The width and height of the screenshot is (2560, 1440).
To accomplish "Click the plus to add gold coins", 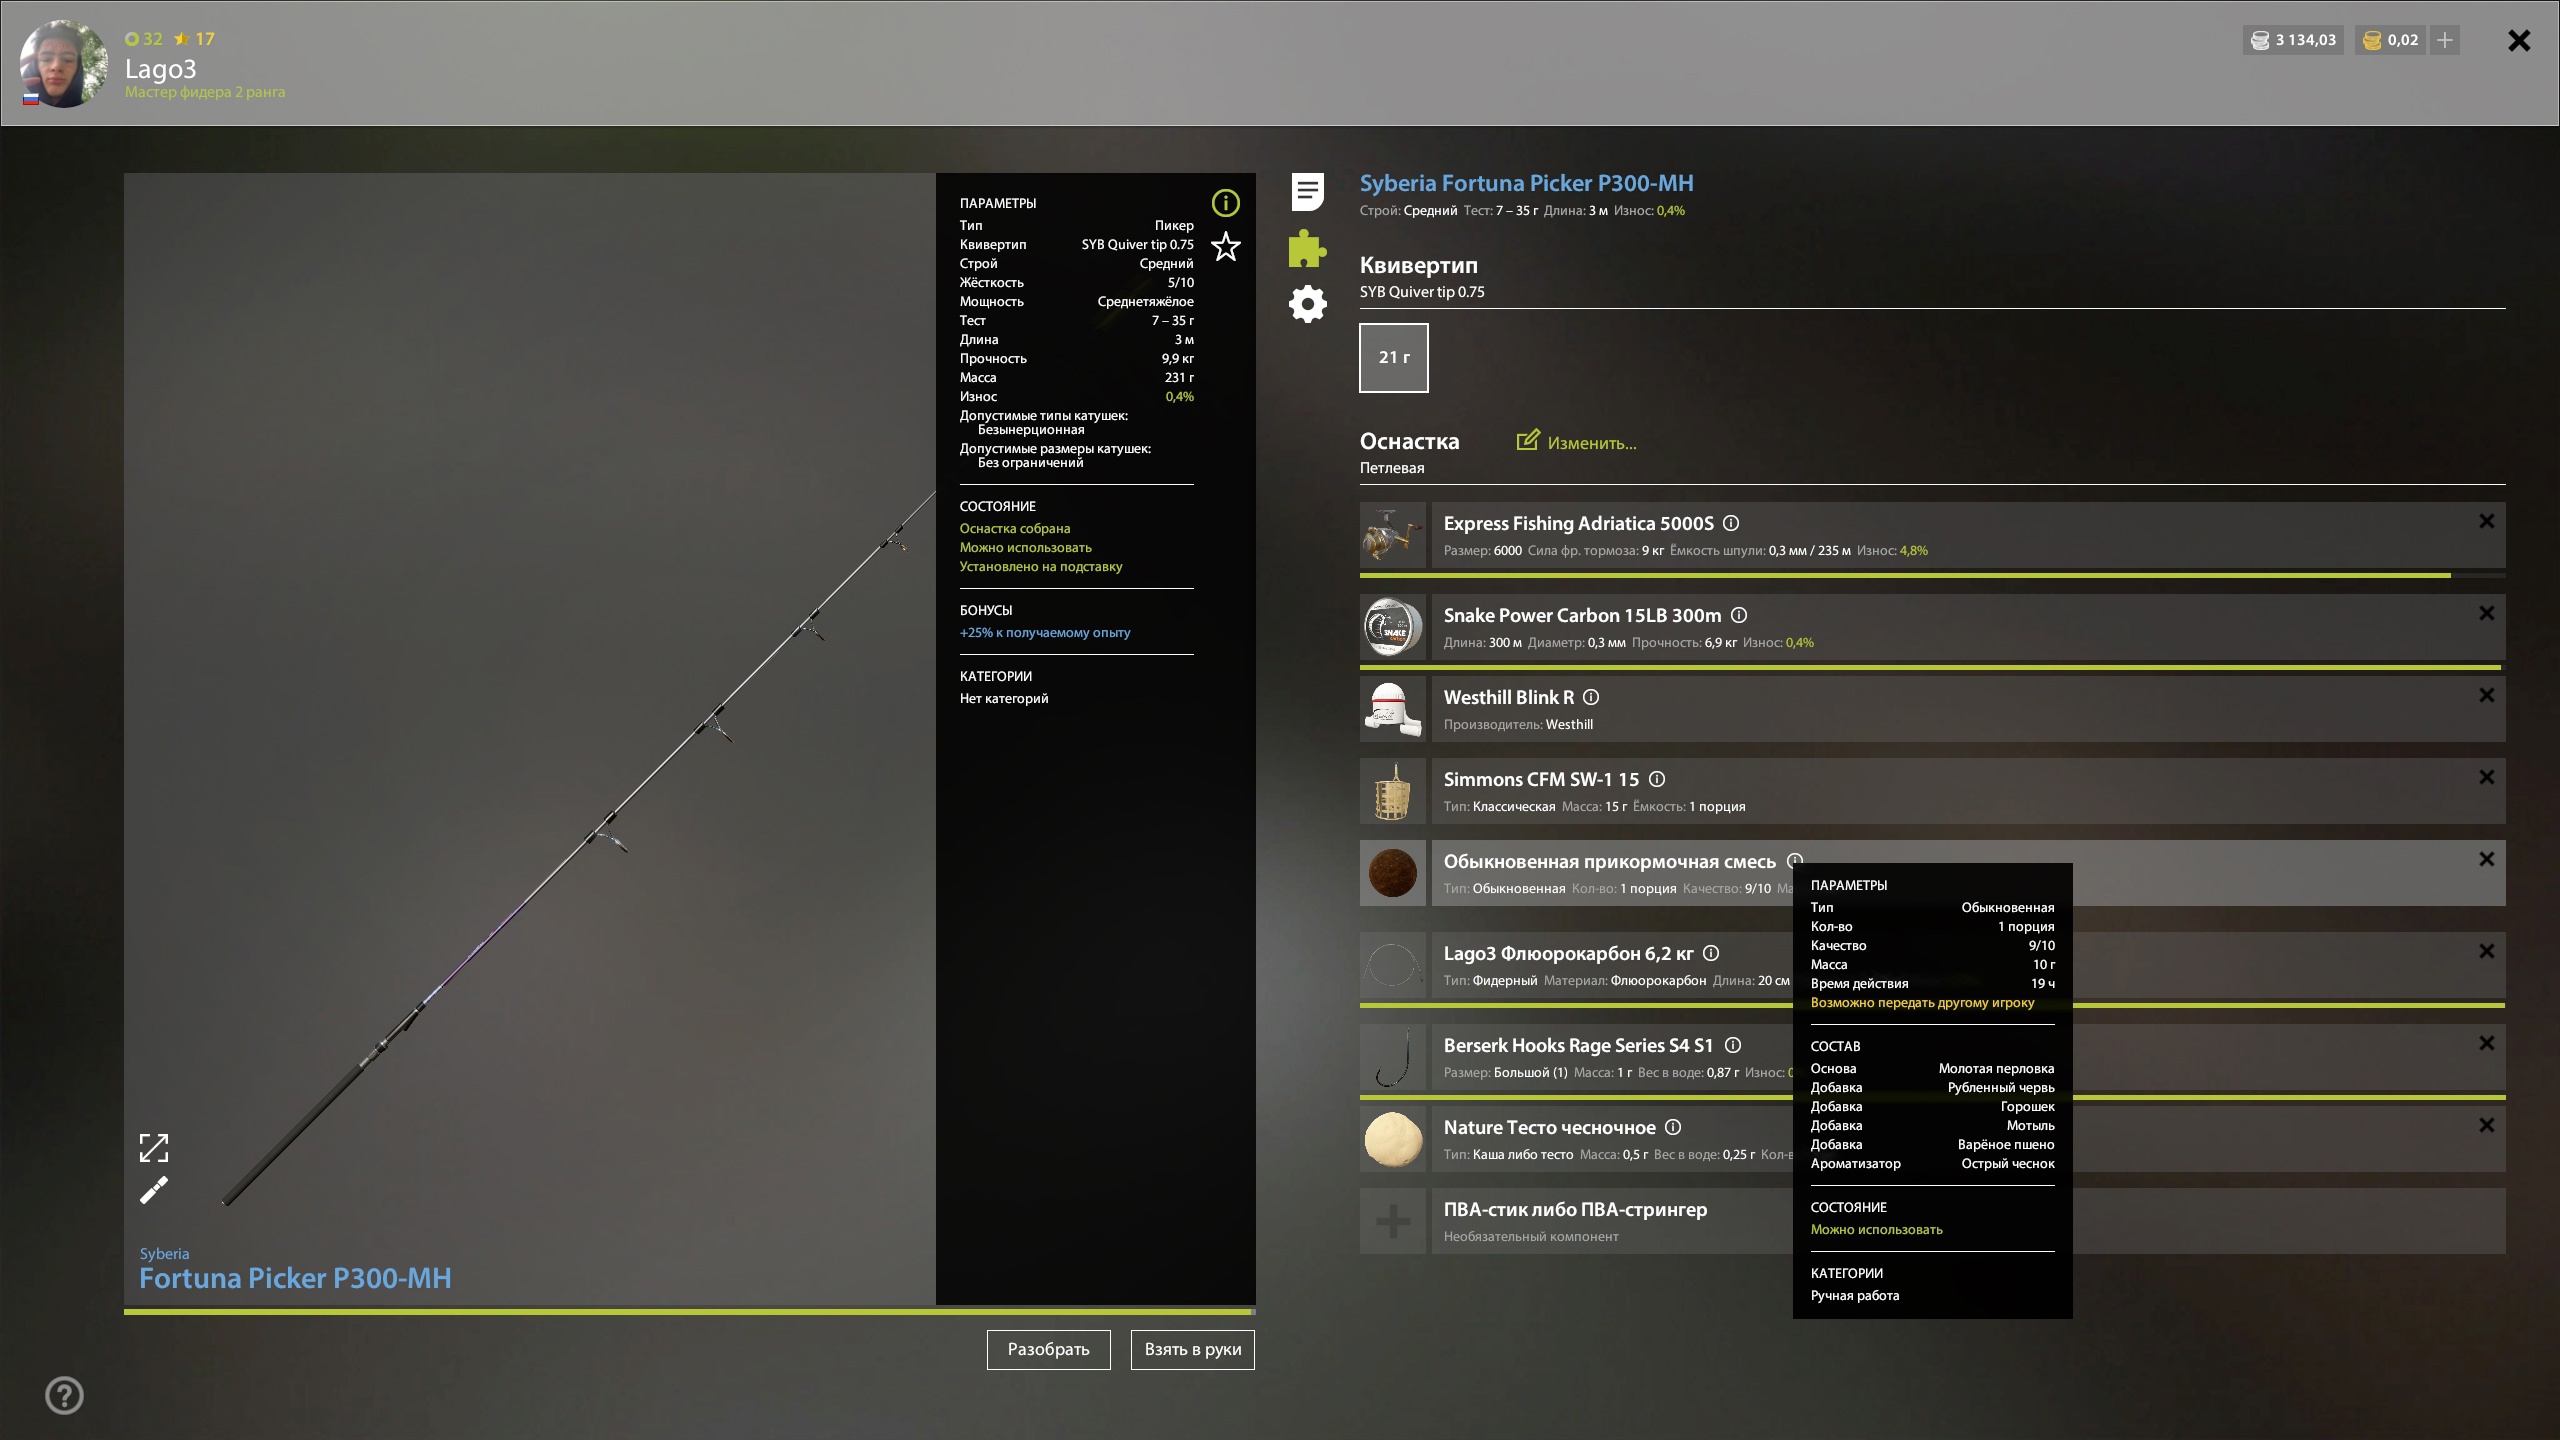I will point(2444,40).
